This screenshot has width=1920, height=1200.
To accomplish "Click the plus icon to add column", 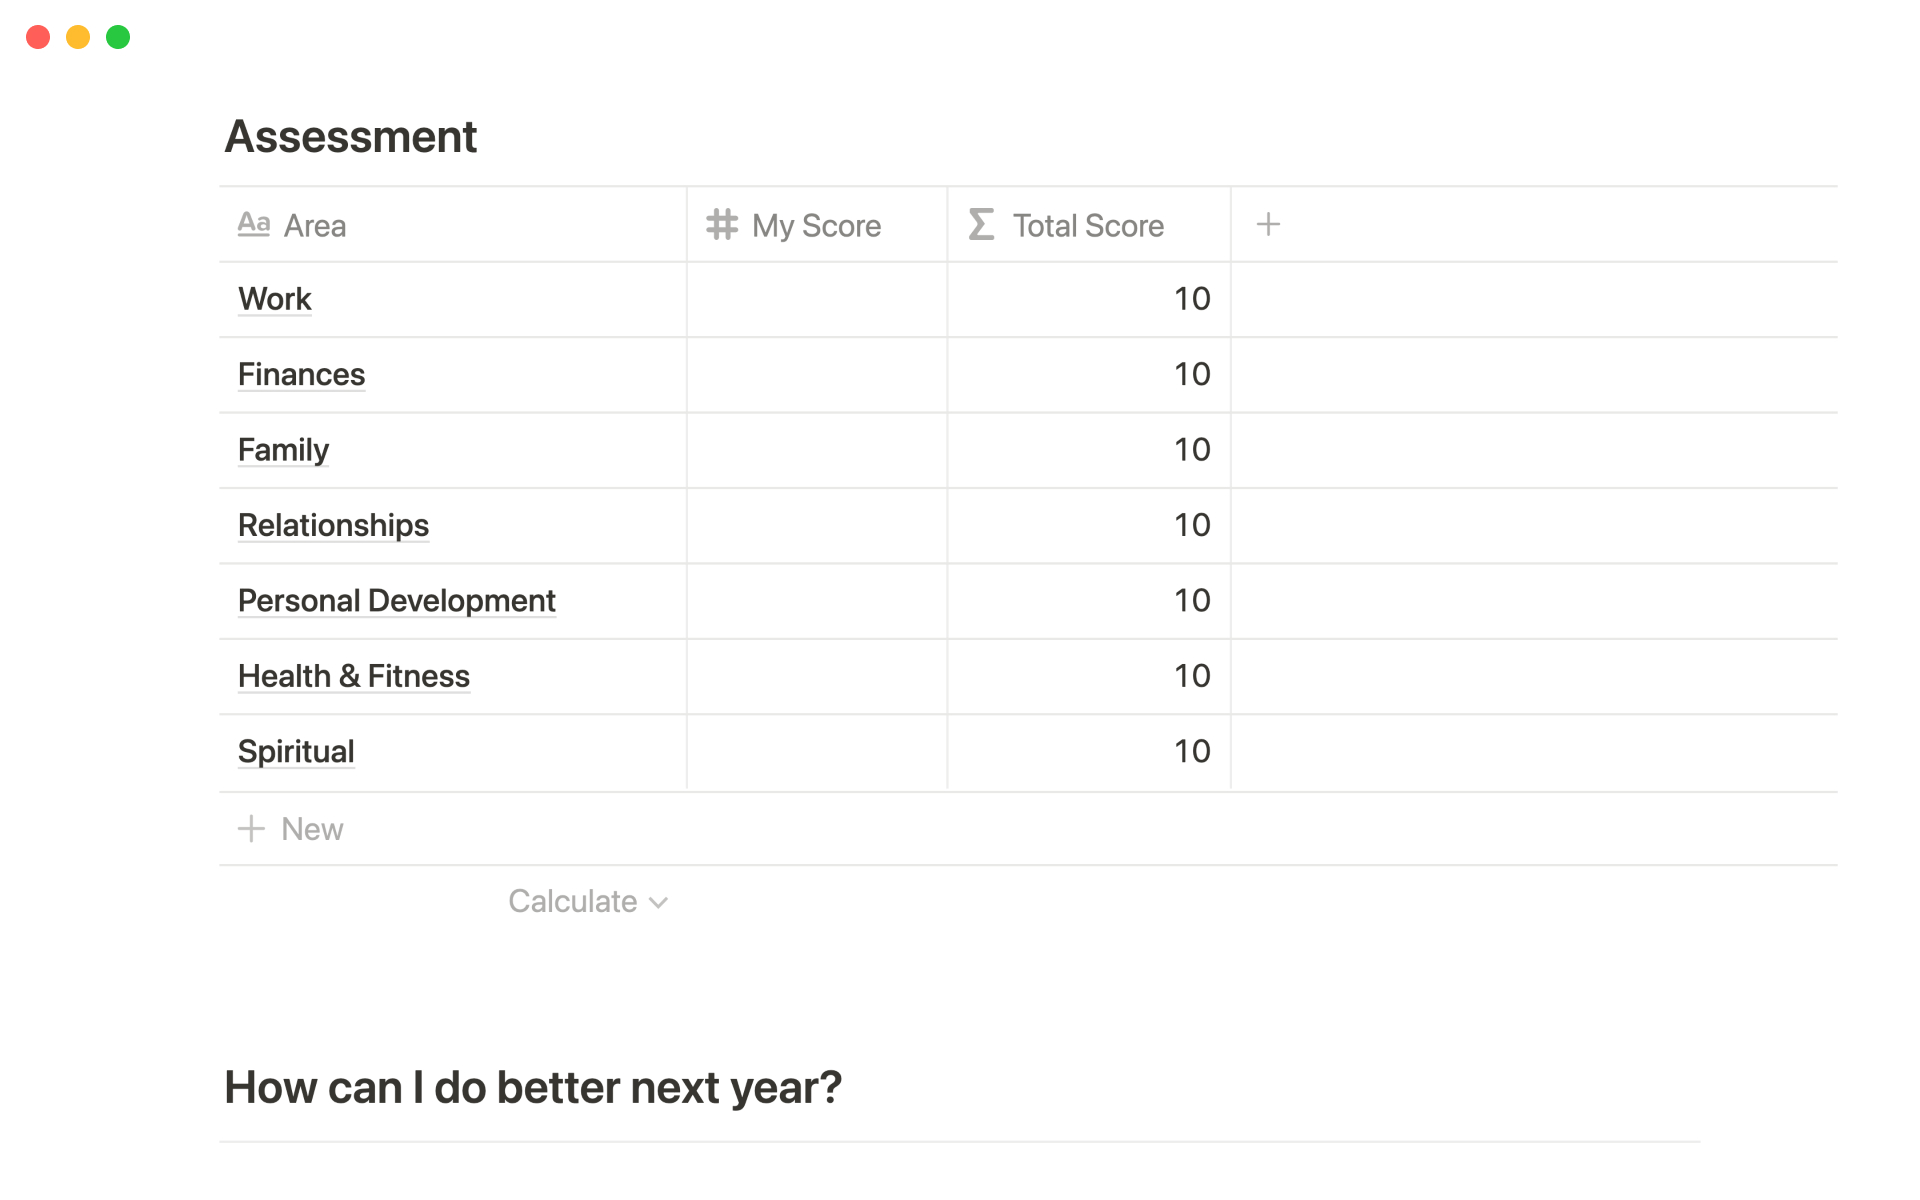I will [x=1268, y=225].
